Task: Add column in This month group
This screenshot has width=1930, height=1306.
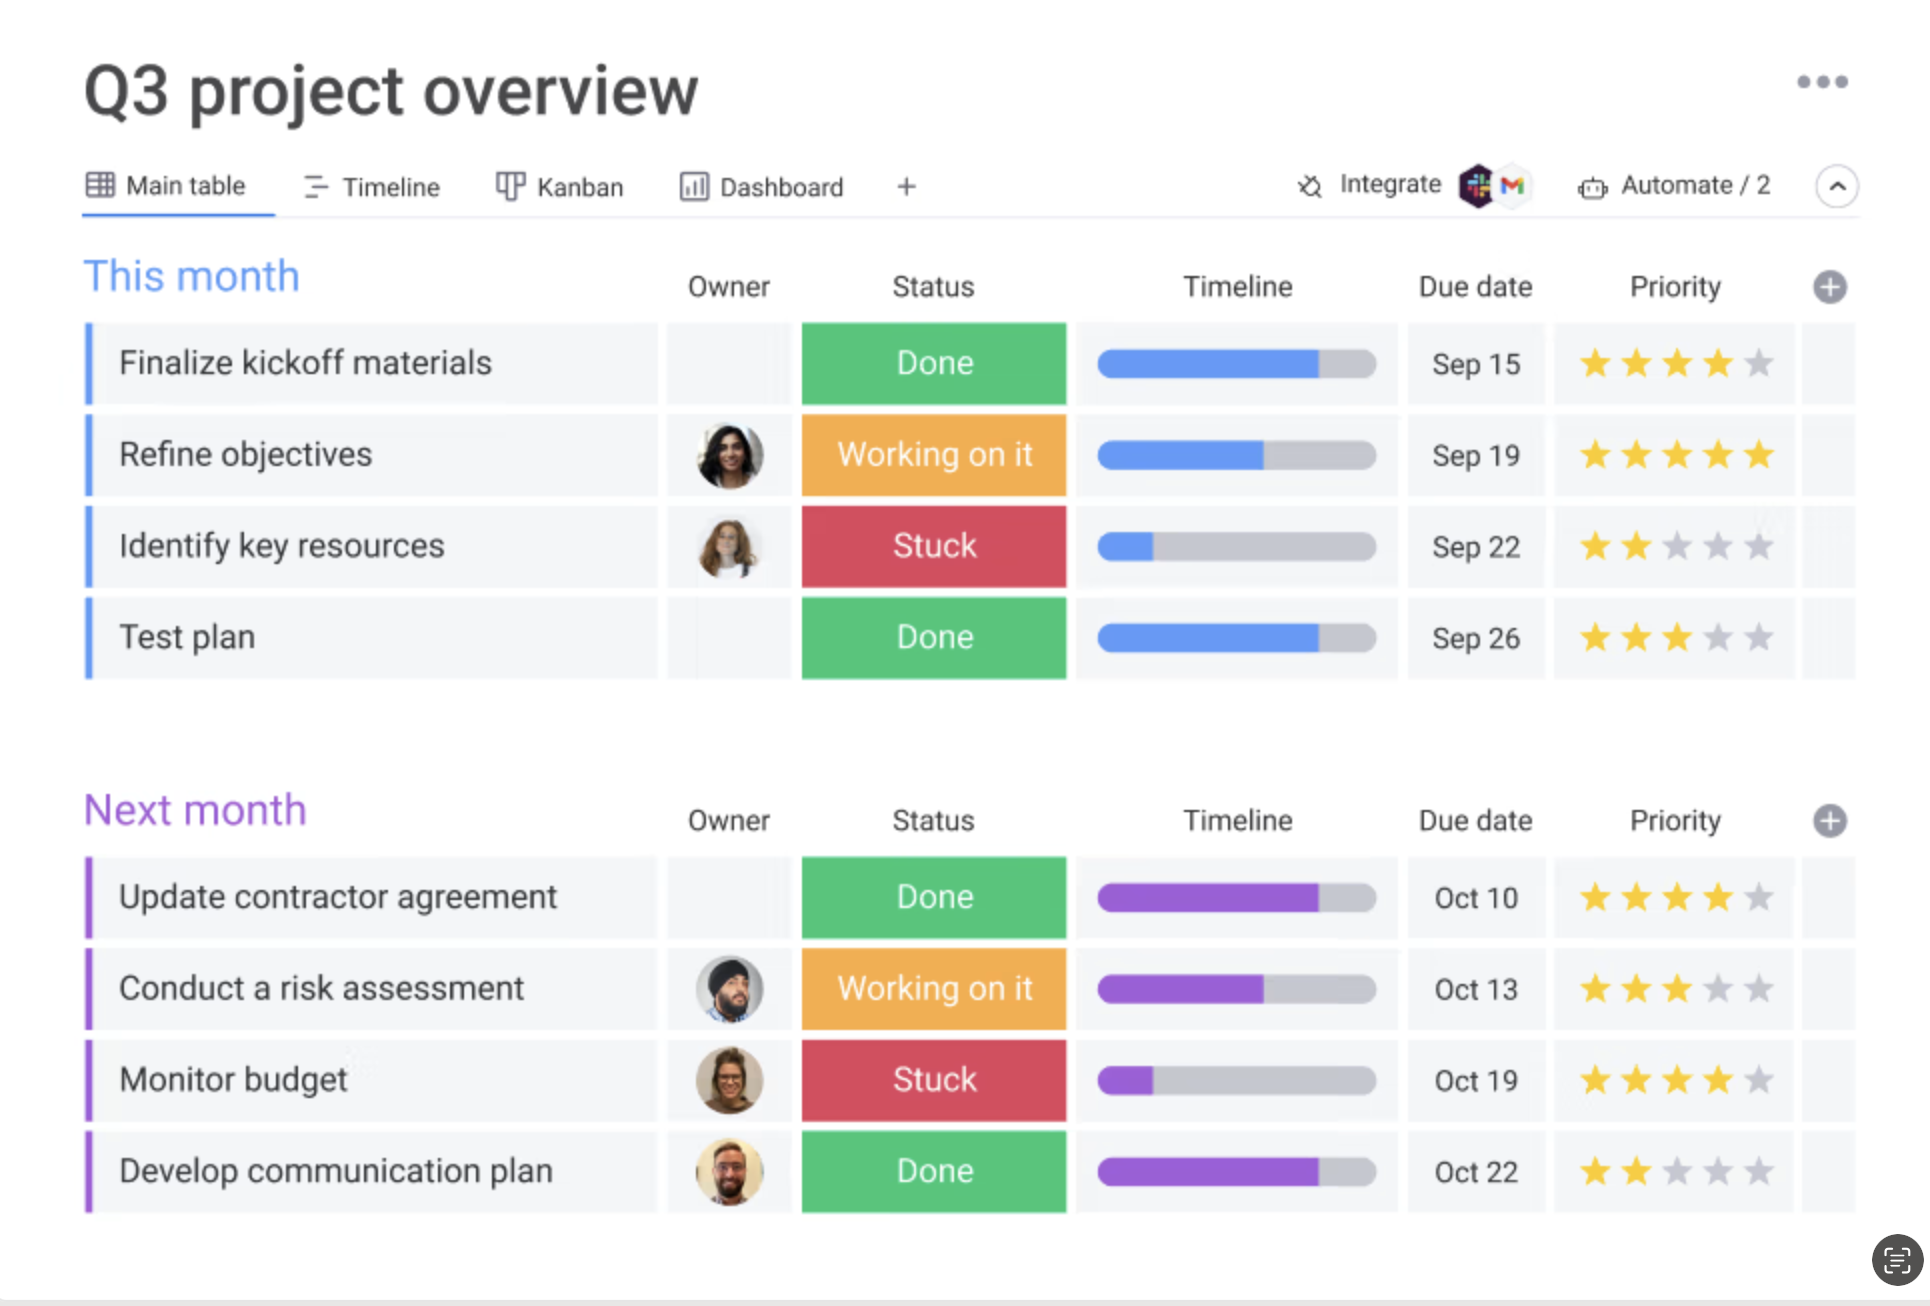Action: click(x=1829, y=288)
